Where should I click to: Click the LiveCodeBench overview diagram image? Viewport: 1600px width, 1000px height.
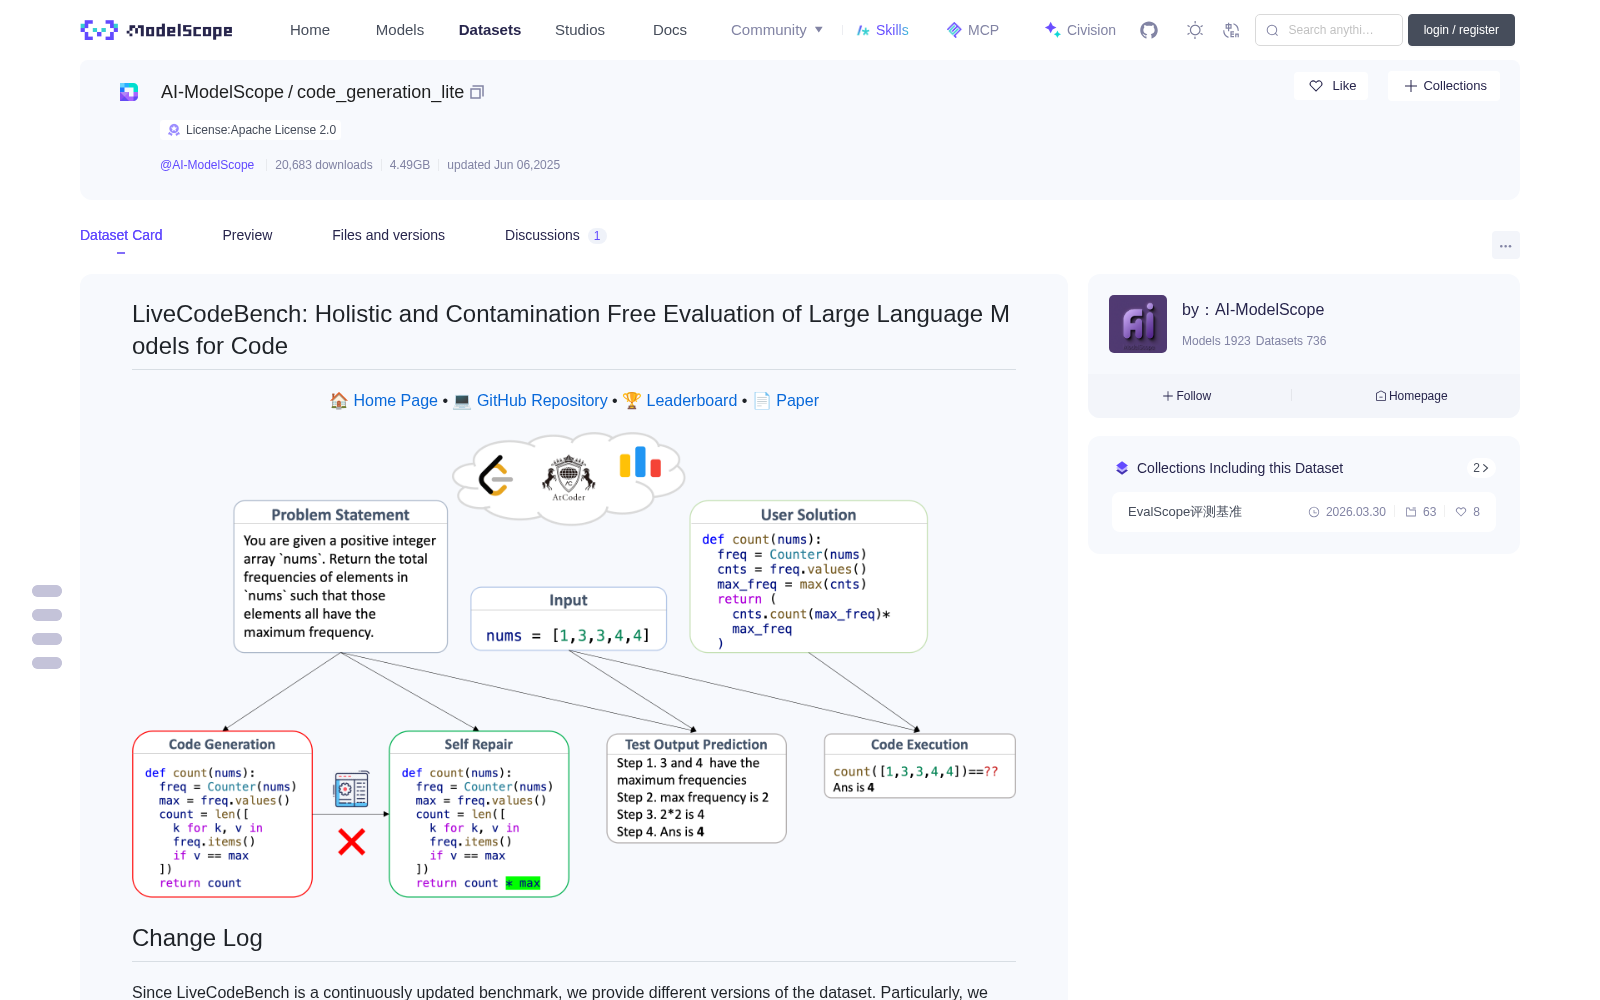click(574, 664)
